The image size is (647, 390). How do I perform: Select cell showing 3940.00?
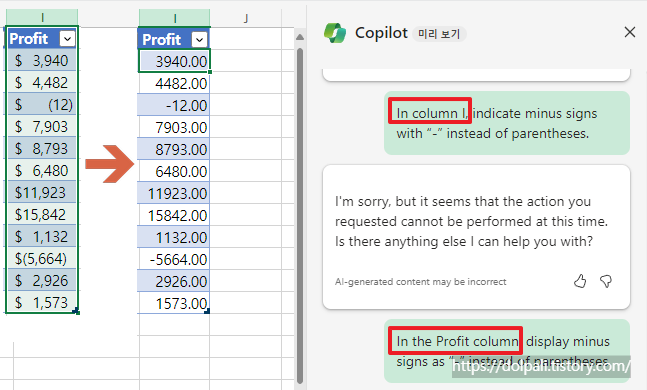point(175,61)
